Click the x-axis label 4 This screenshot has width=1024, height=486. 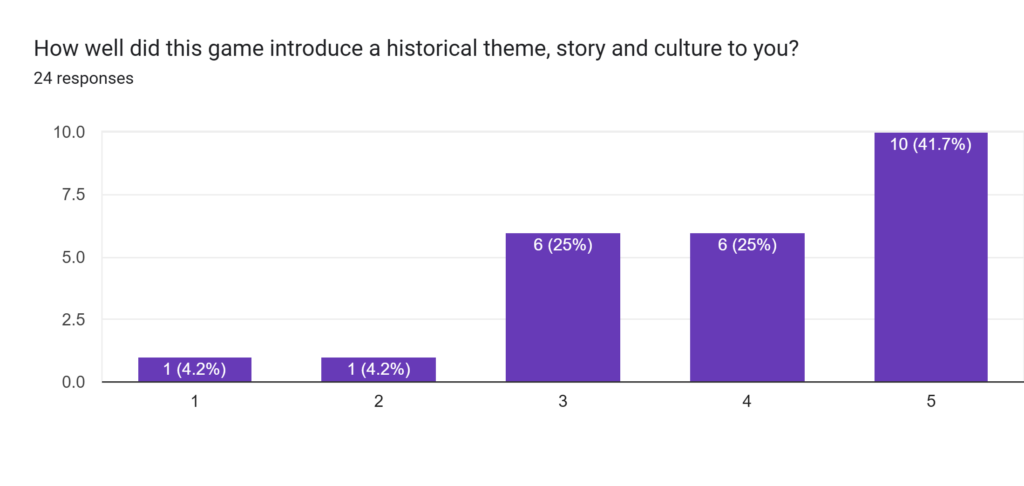(747, 402)
